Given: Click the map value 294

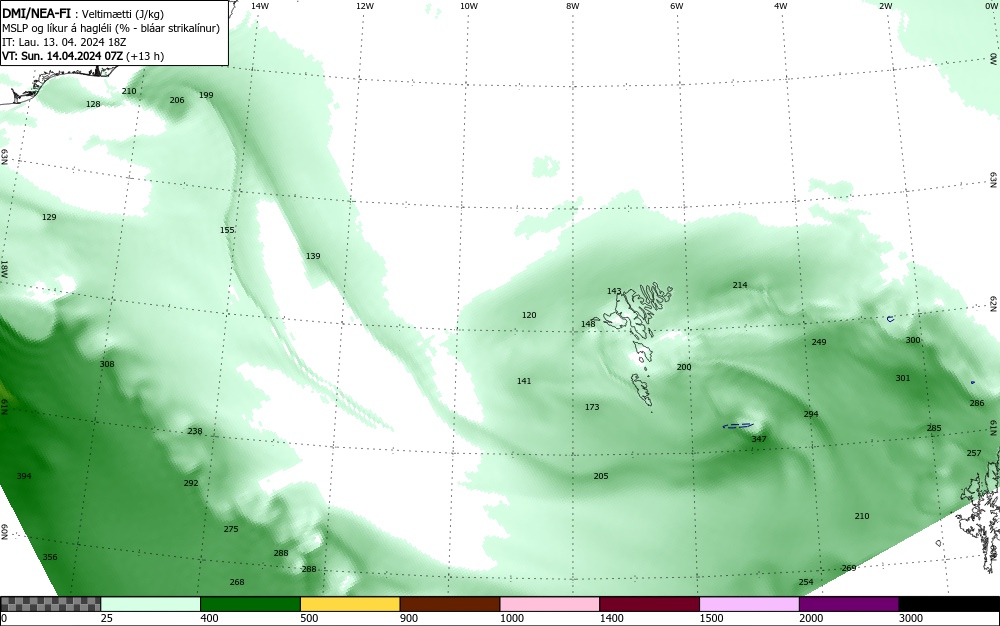Looking at the screenshot, I should click(811, 414).
